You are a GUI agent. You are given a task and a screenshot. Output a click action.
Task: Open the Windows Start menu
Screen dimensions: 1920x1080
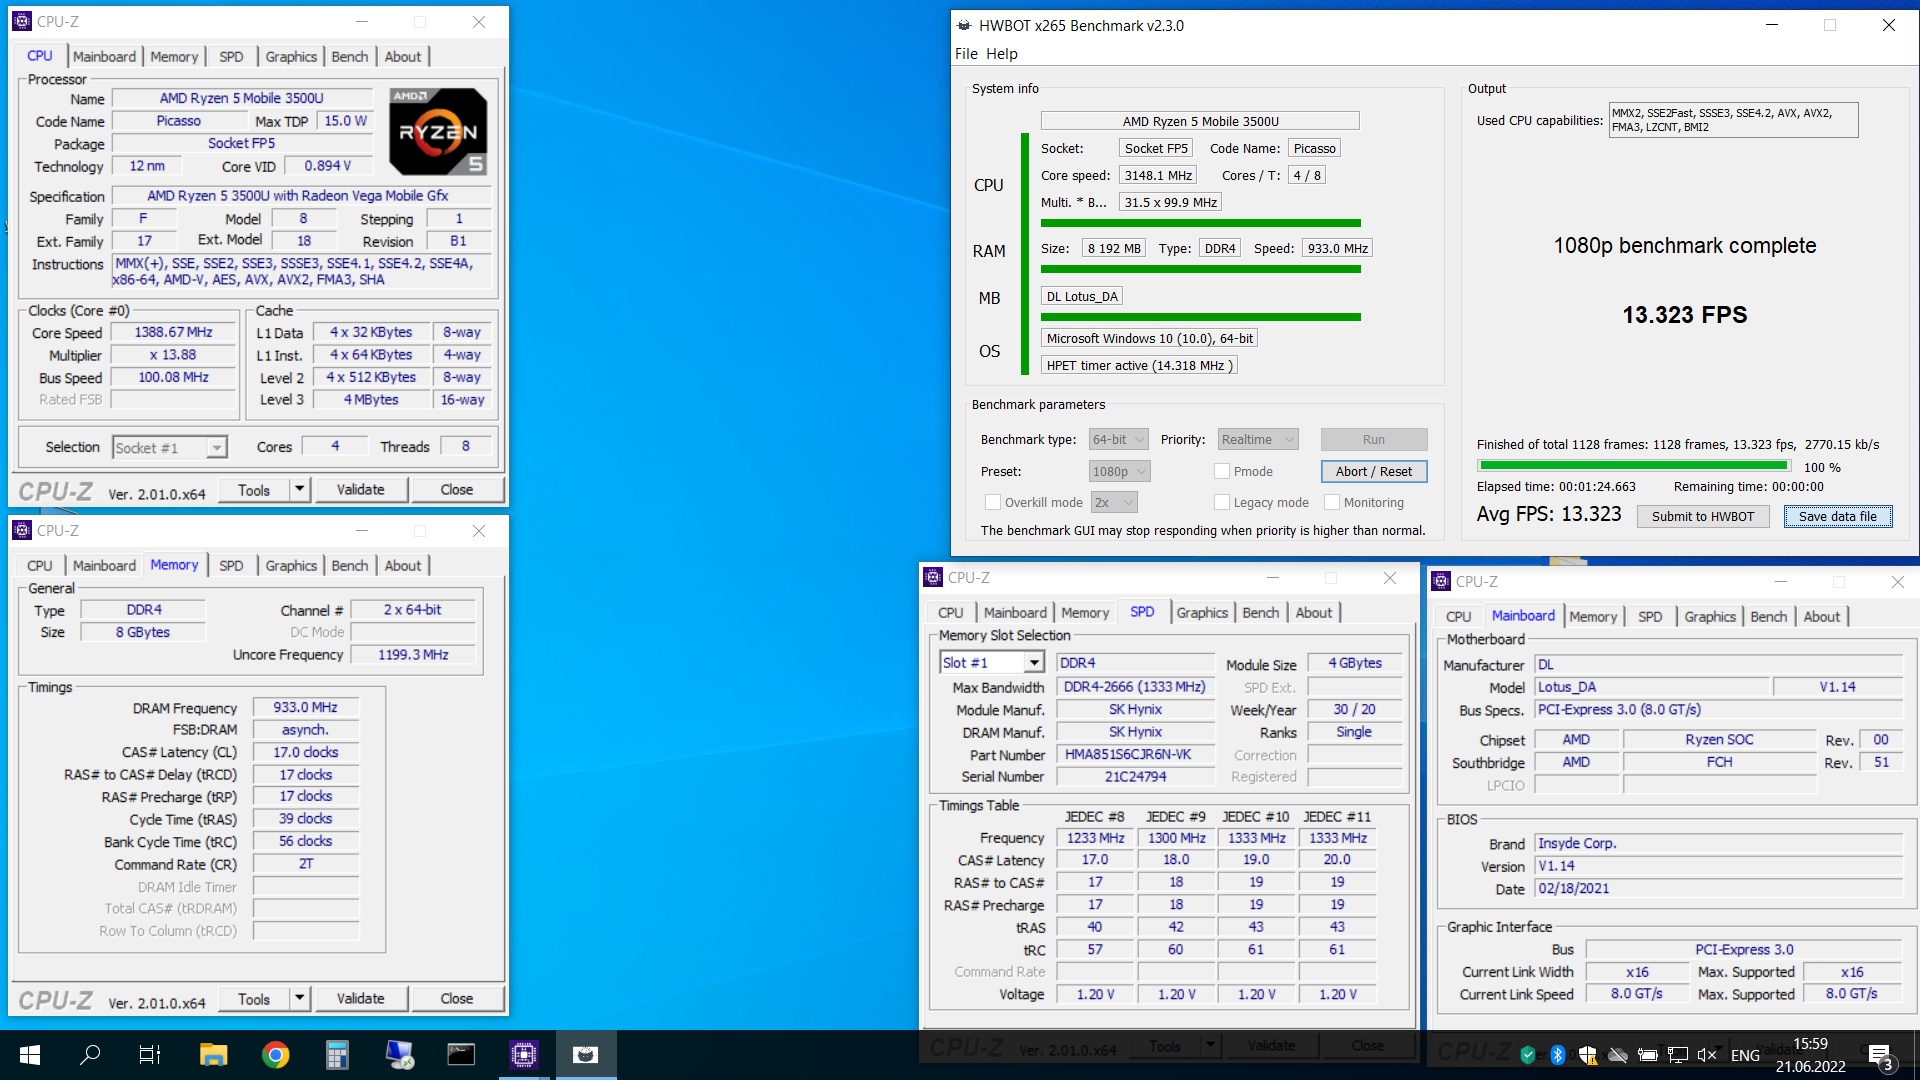(x=30, y=1054)
